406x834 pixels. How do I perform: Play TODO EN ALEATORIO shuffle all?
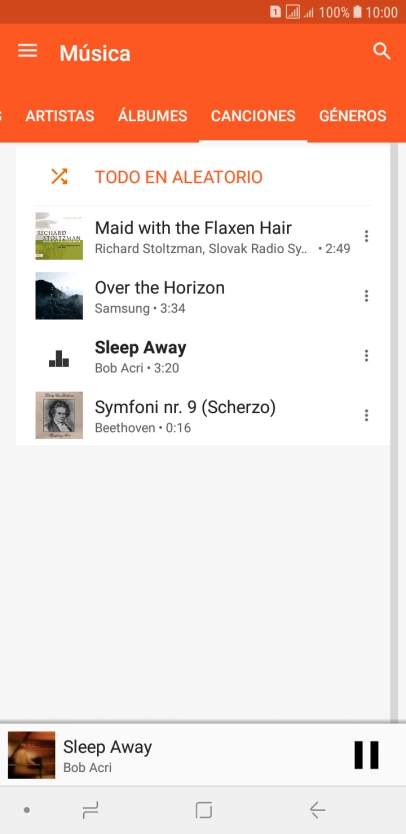(x=179, y=177)
